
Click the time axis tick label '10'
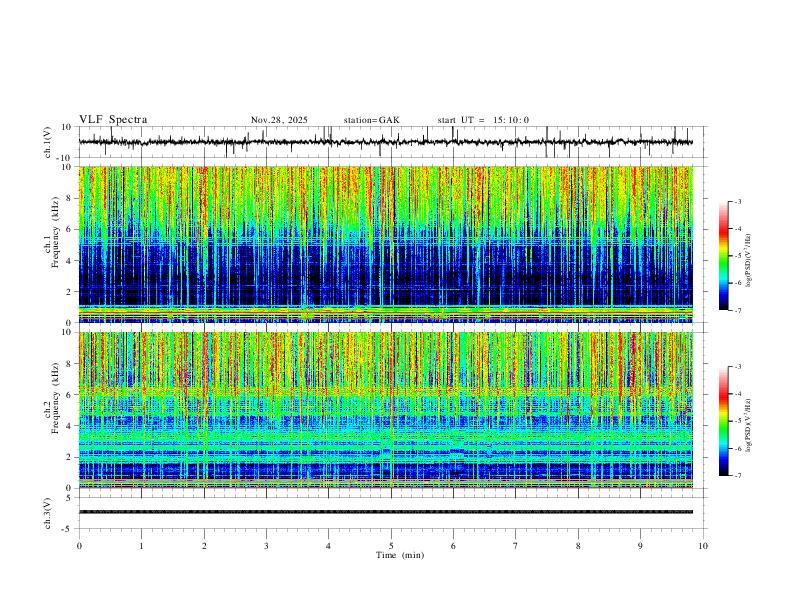point(703,546)
